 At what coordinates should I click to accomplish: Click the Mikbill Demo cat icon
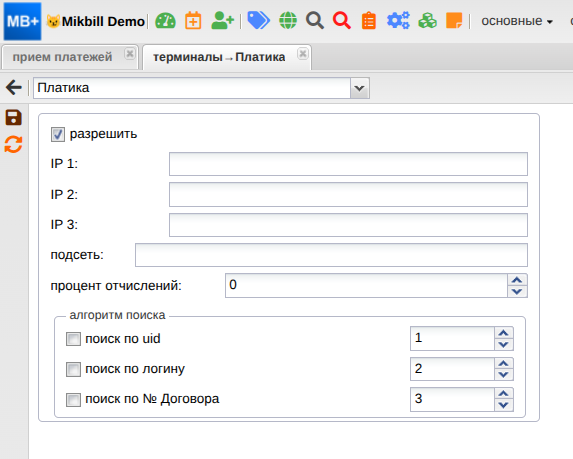coord(53,21)
